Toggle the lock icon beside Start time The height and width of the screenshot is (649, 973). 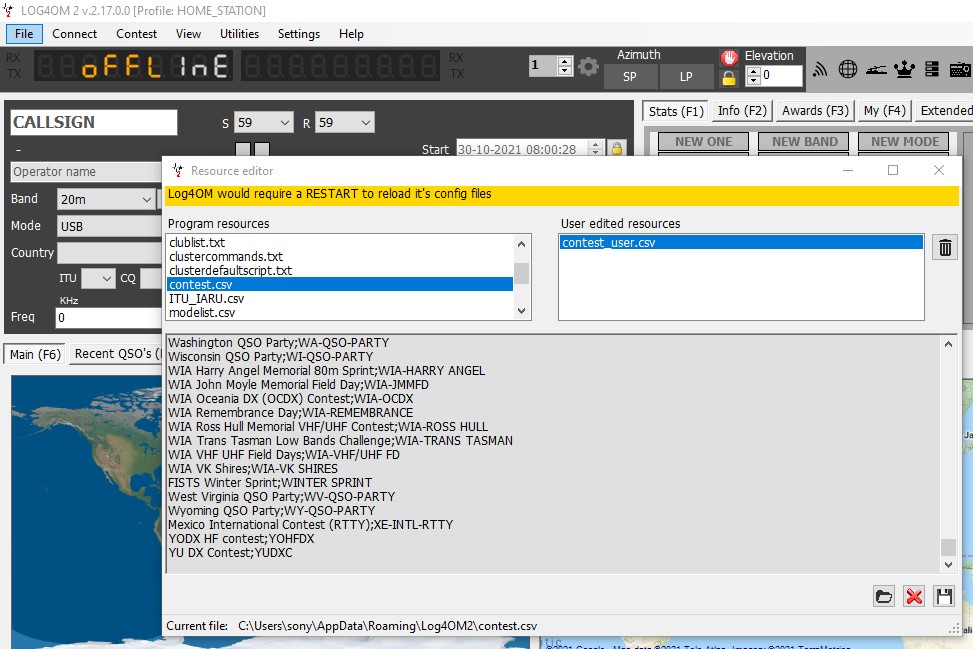pos(617,148)
